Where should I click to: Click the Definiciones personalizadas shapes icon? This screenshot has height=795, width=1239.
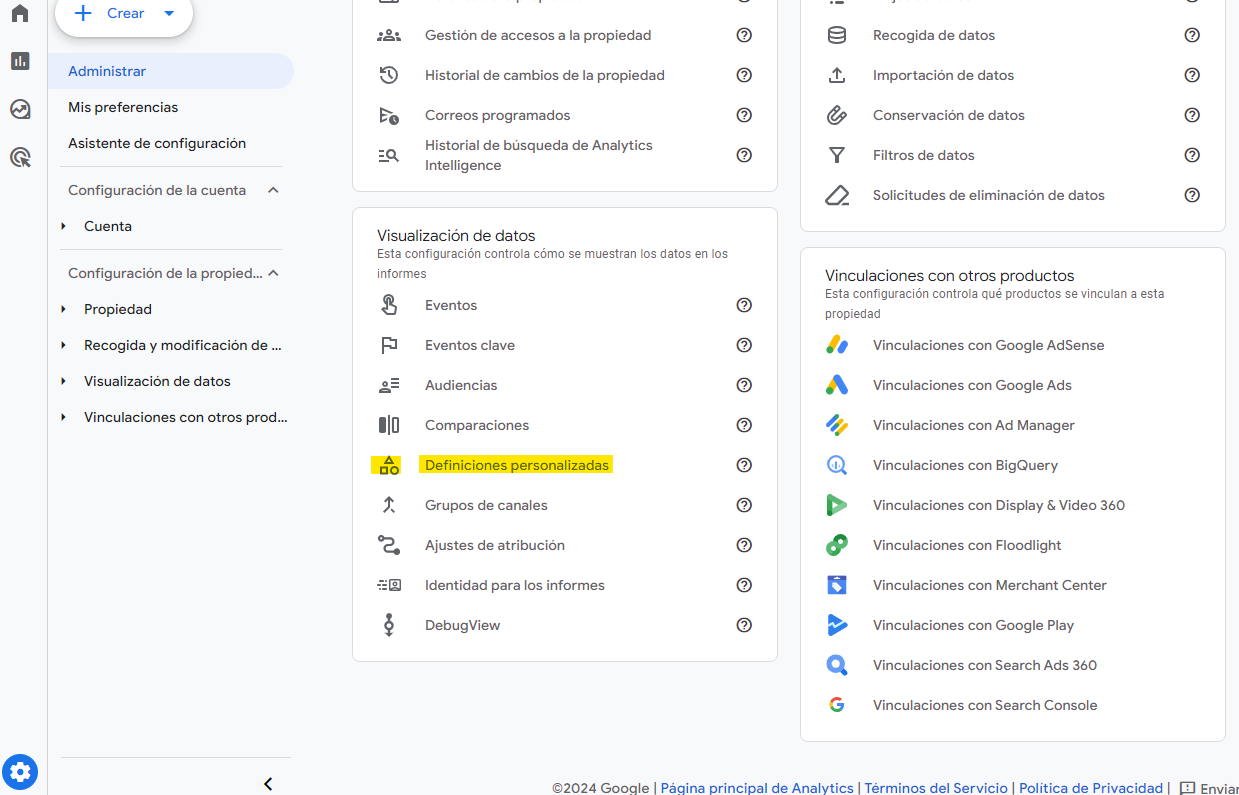click(x=389, y=465)
